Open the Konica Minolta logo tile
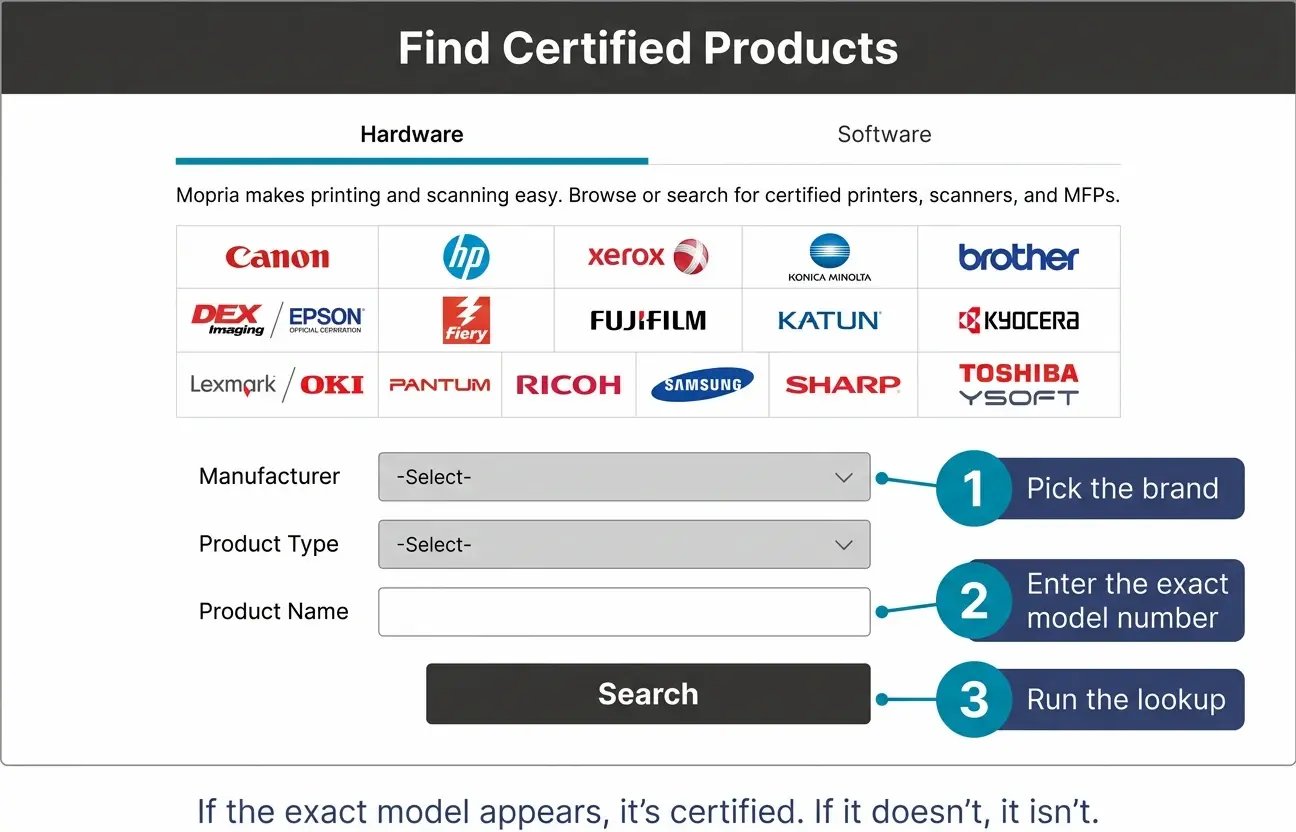Screen dimensions: 1296x832 (829, 257)
